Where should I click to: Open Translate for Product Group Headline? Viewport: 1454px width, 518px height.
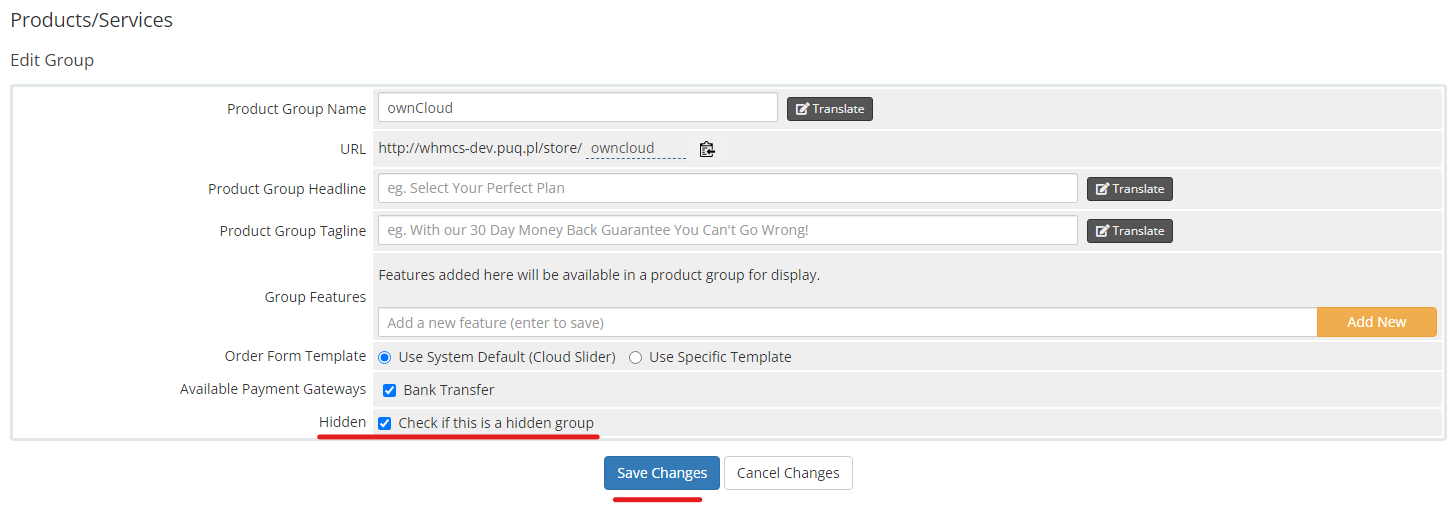tap(1130, 189)
